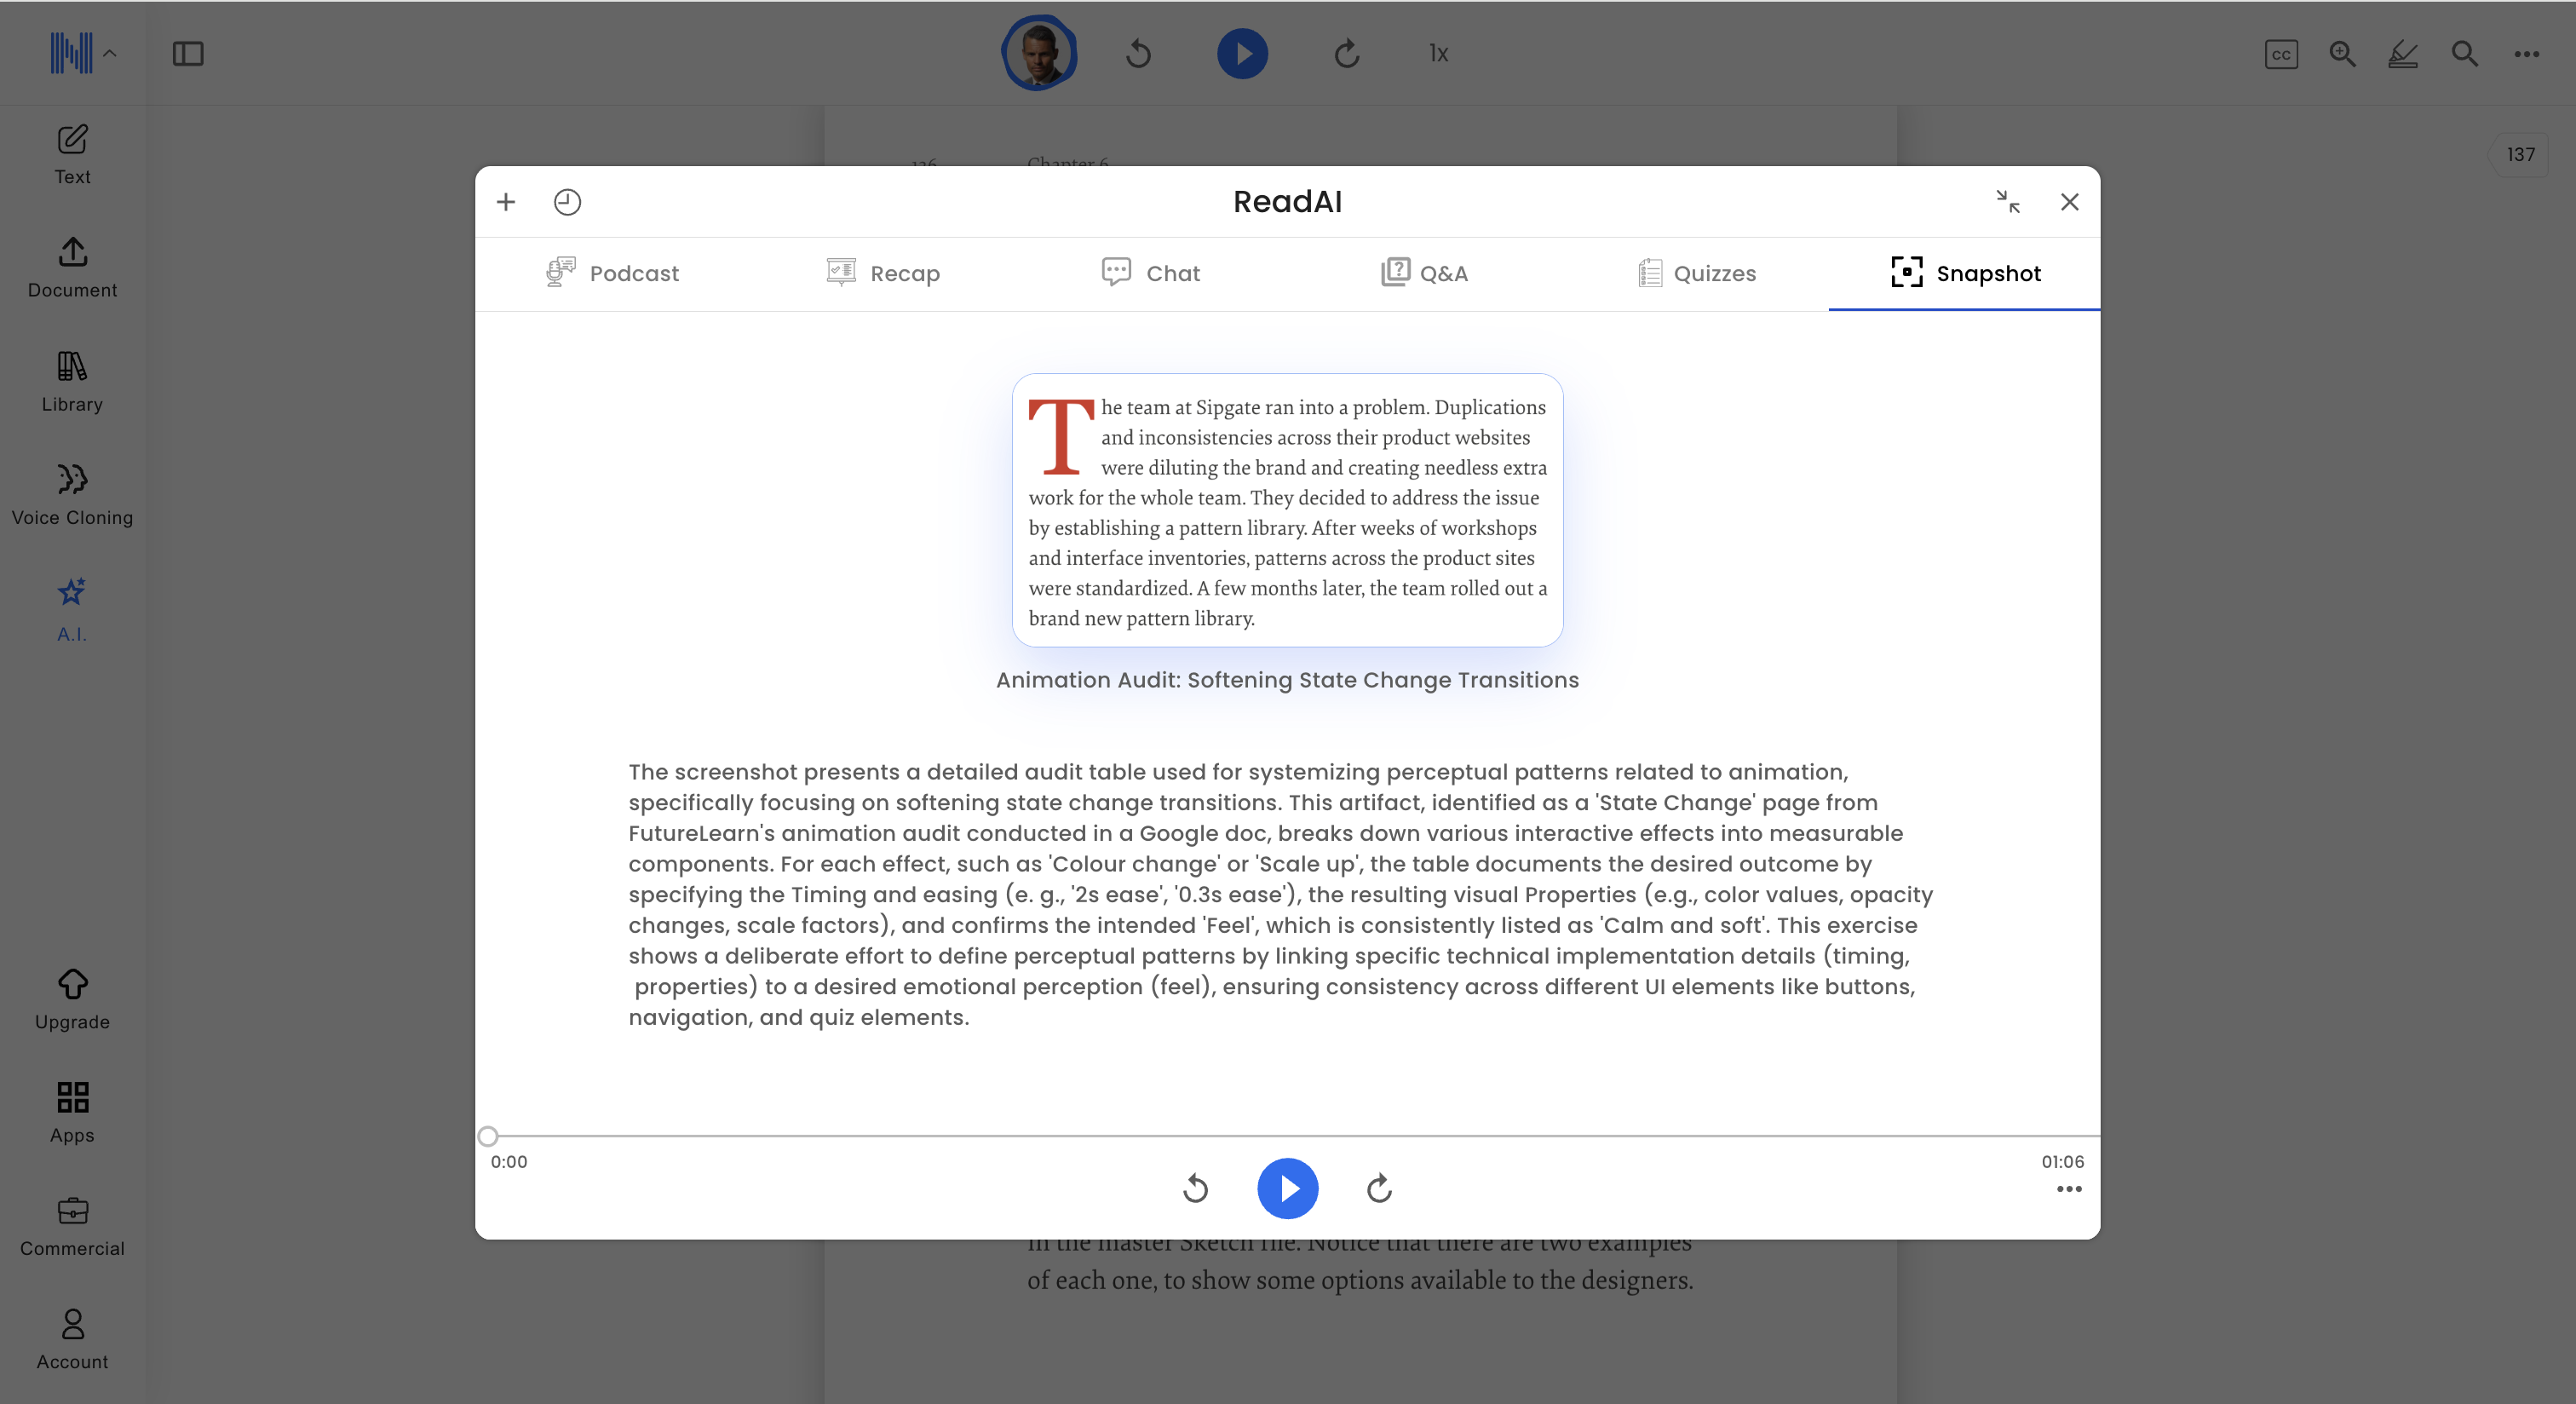The height and width of the screenshot is (1404, 2576).
Task: Click the audio progress slider handle
Action: 488,1136
